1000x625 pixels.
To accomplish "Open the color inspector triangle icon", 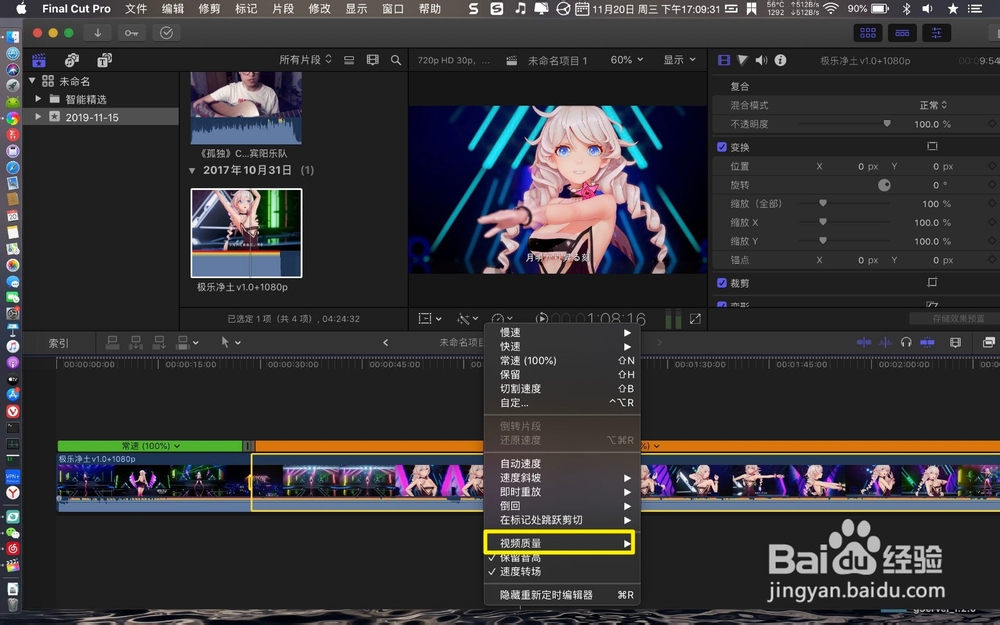I will click(x=742, y=60).
